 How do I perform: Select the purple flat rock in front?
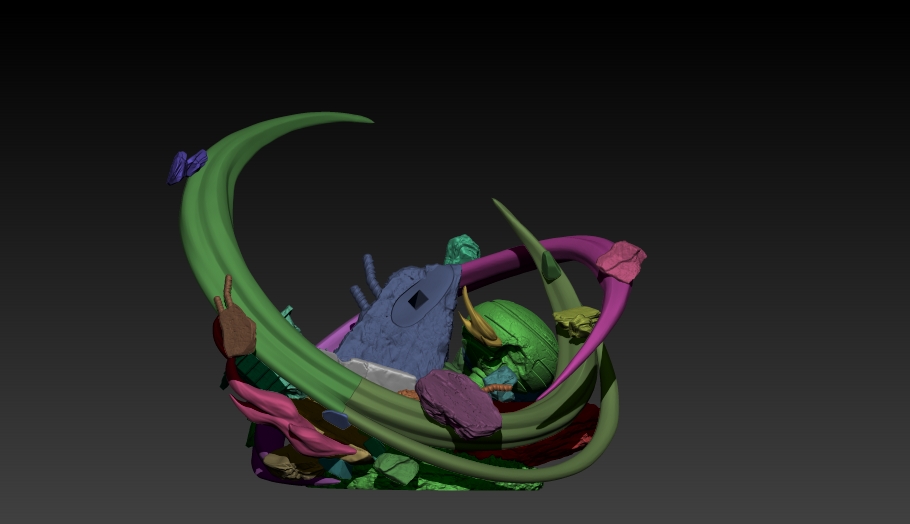458,404
